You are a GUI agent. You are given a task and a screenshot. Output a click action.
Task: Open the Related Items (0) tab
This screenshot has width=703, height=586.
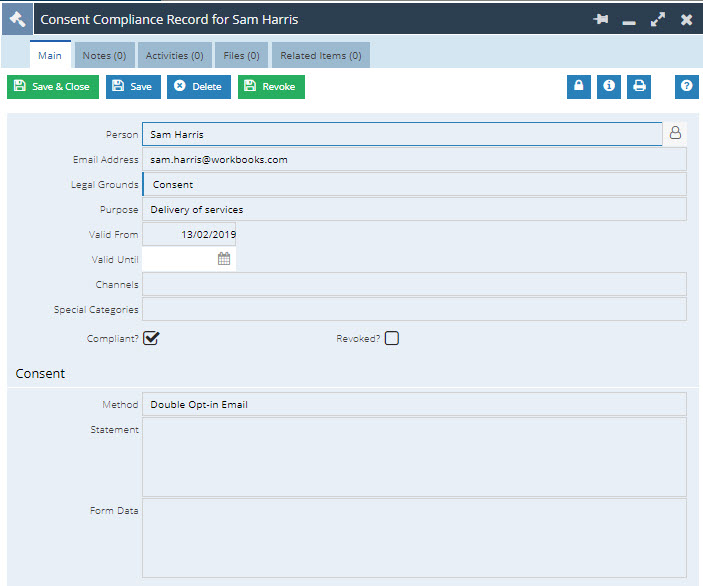(x=321, y=55)
